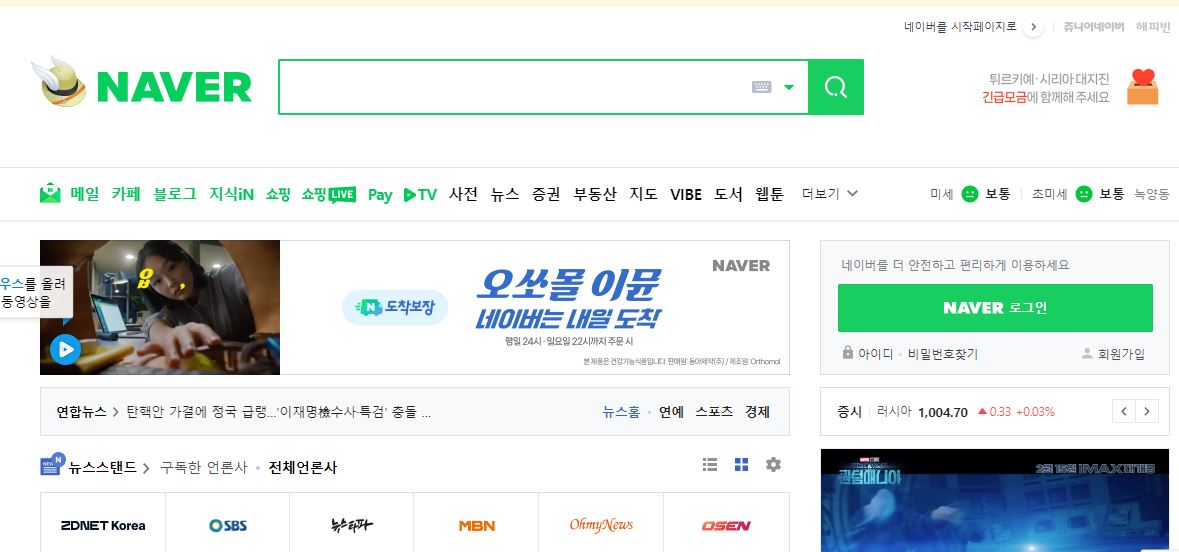Screen dimensions: 1179x552
Task: Click the 미세 dust smiley icon
Action: pos(970,194)
